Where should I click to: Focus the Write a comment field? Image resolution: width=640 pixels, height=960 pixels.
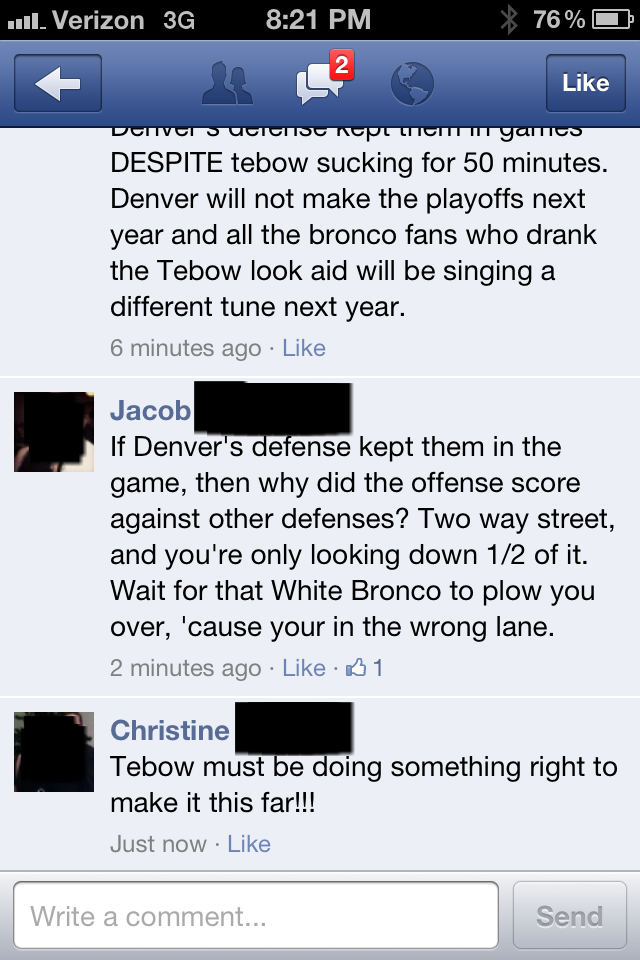[256, 915]
